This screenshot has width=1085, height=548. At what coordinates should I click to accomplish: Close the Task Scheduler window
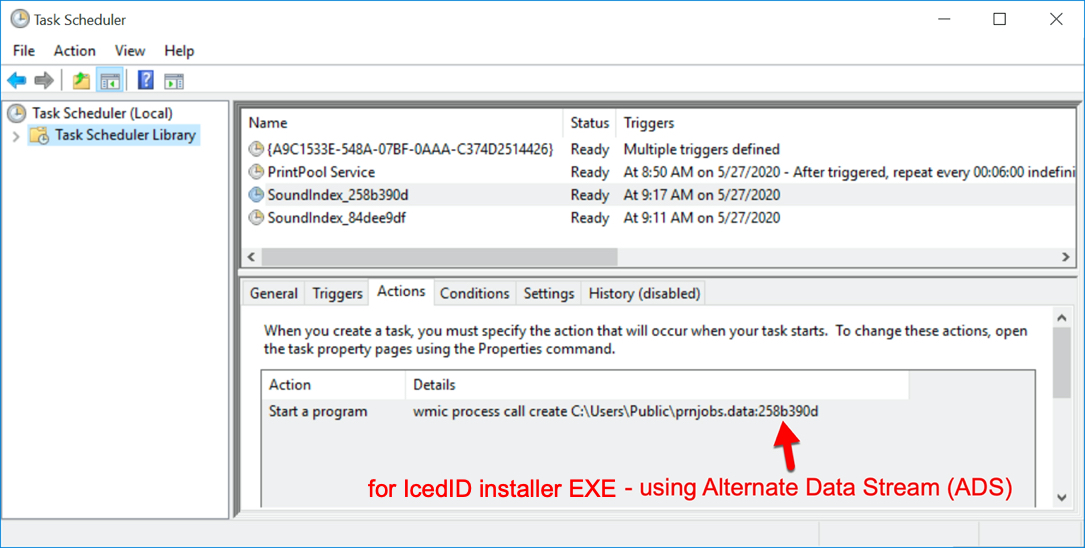click(x=1056, y=19)
